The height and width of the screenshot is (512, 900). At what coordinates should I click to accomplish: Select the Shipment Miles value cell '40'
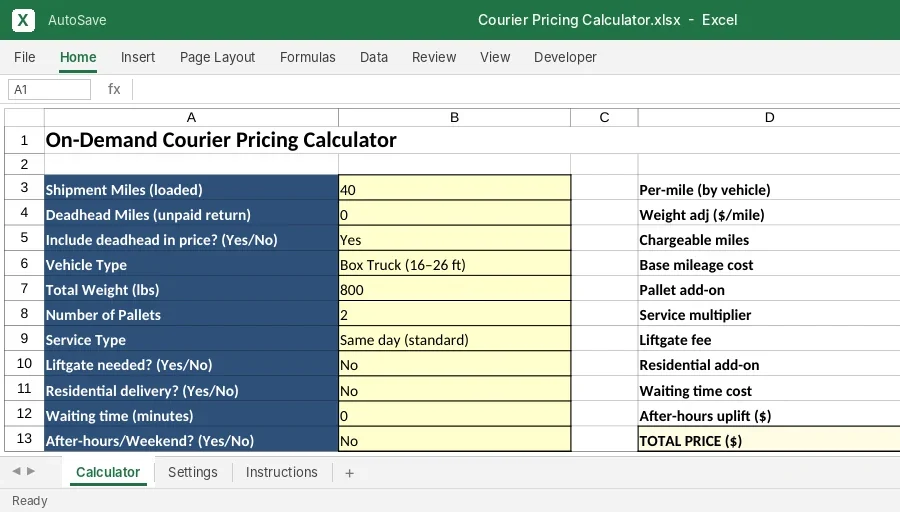(x=455, y=188)
